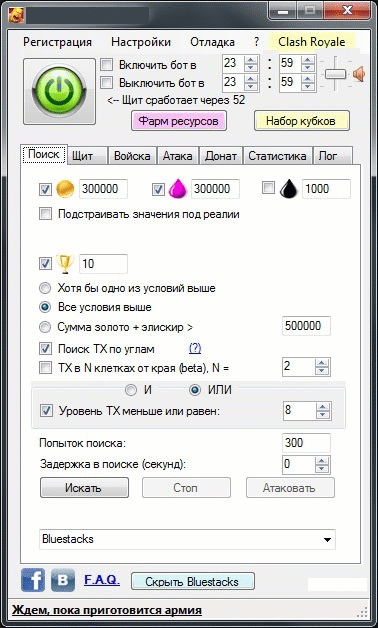Choose the 'И' radio button
Image resolution: width=378 pixels, height=628 pixels.
click(x=131, y=390)
